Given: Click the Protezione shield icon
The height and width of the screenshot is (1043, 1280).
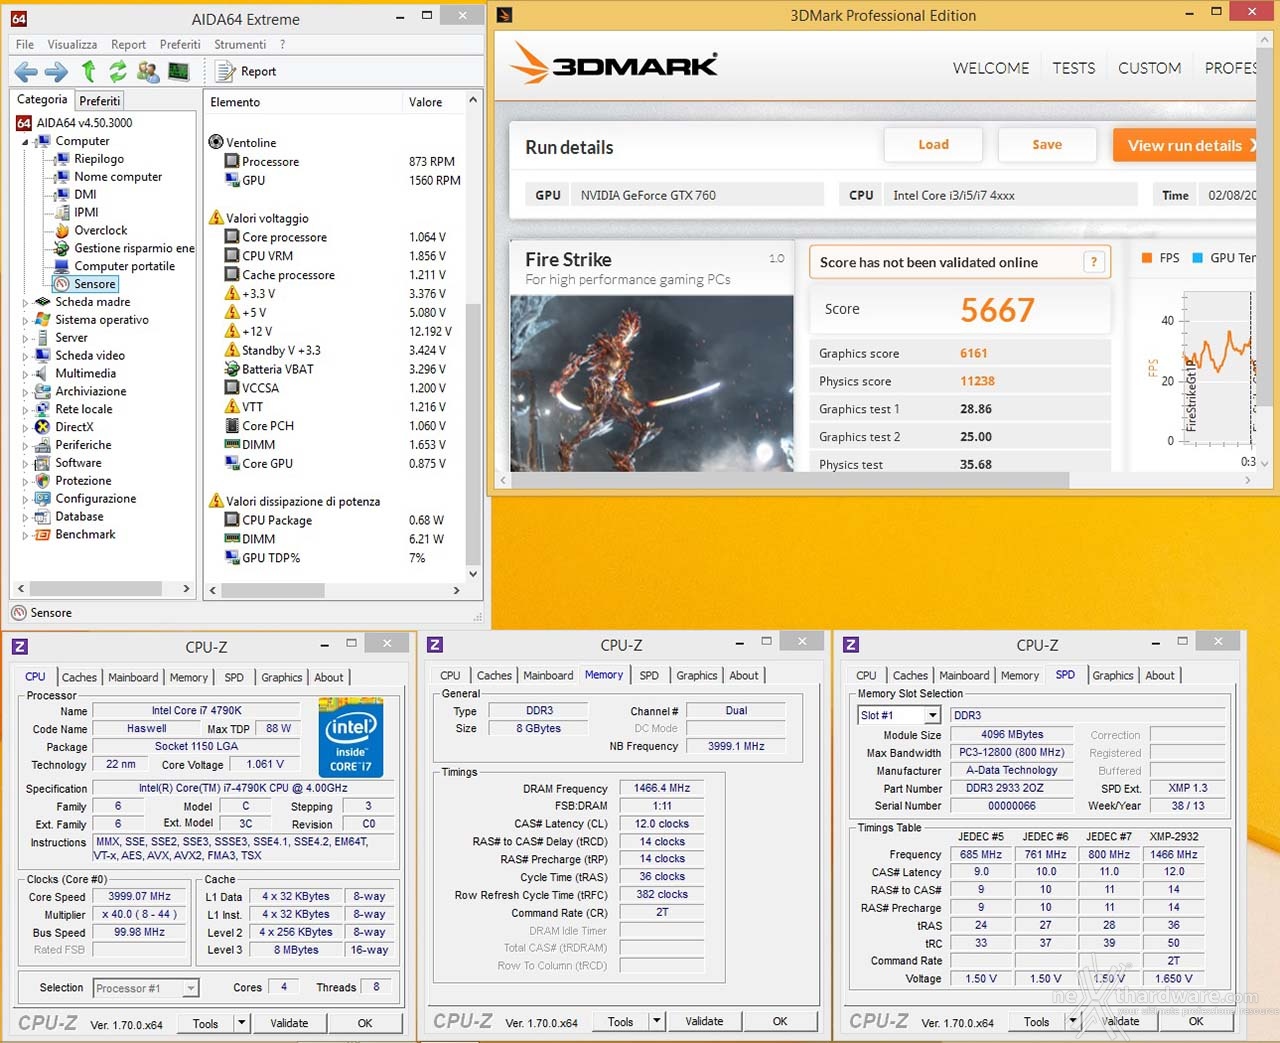Looking at the screenshot, I should 42,481.
